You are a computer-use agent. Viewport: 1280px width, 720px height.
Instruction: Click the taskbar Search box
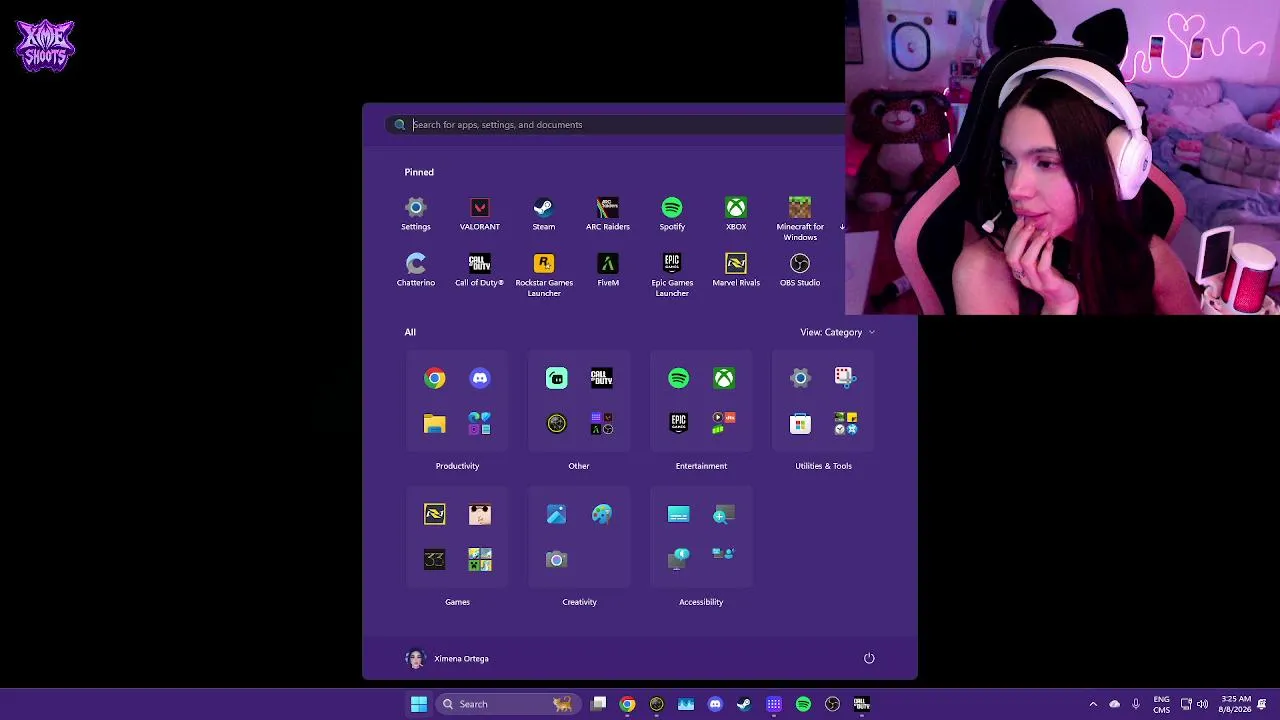point(508,704)
